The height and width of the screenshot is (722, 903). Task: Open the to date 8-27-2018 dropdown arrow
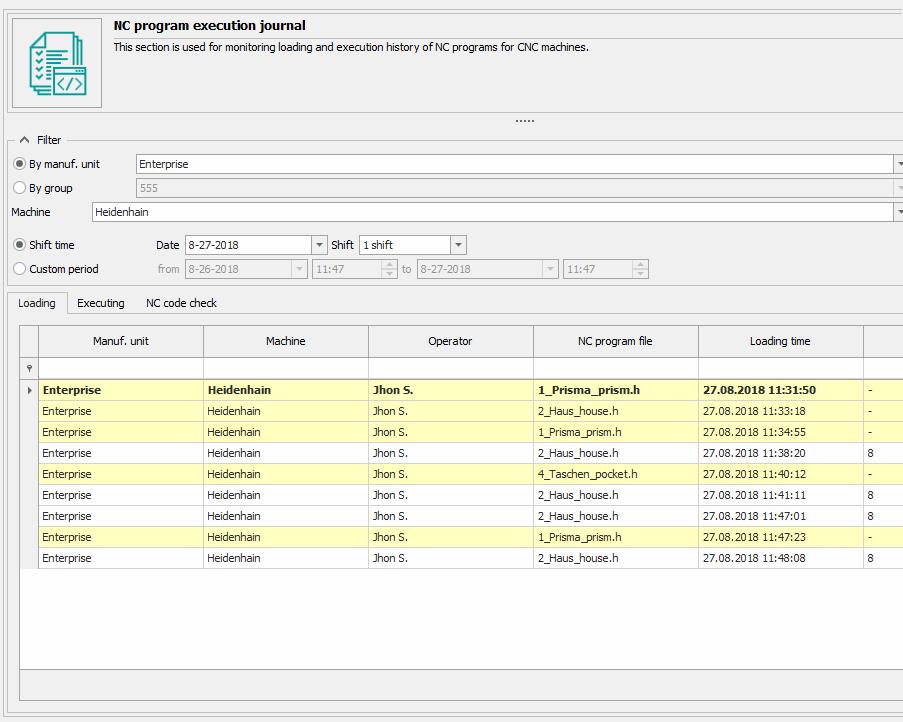point(550,269)
